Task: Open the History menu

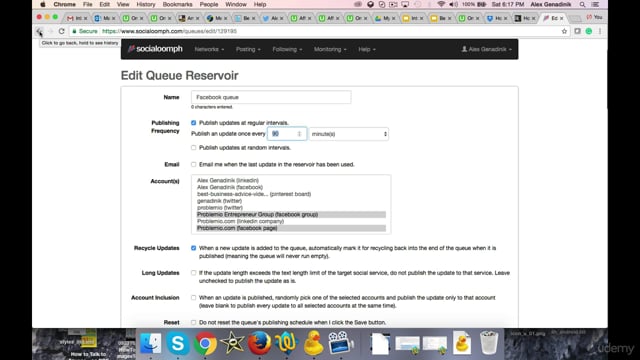Action: 146,4
